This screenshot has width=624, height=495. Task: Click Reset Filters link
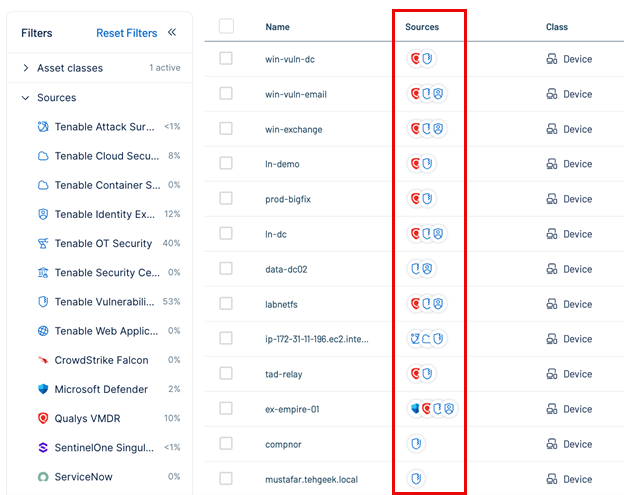click(x=126, y=33)
